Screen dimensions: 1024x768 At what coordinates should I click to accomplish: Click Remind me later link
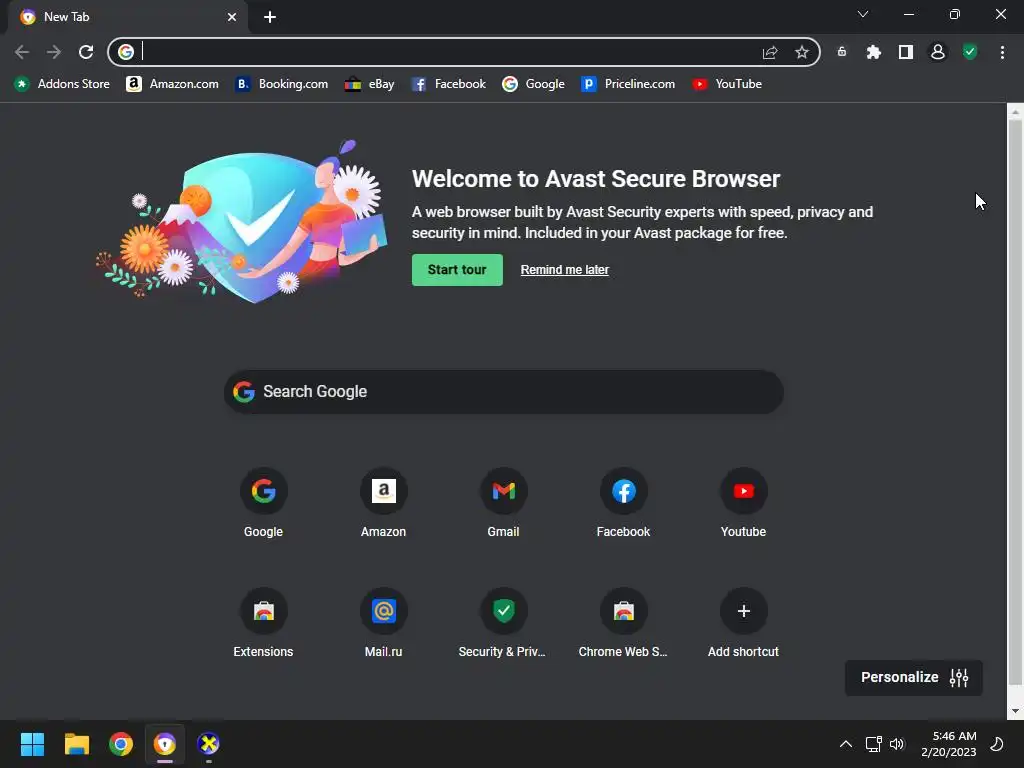[x=564, y=270]
